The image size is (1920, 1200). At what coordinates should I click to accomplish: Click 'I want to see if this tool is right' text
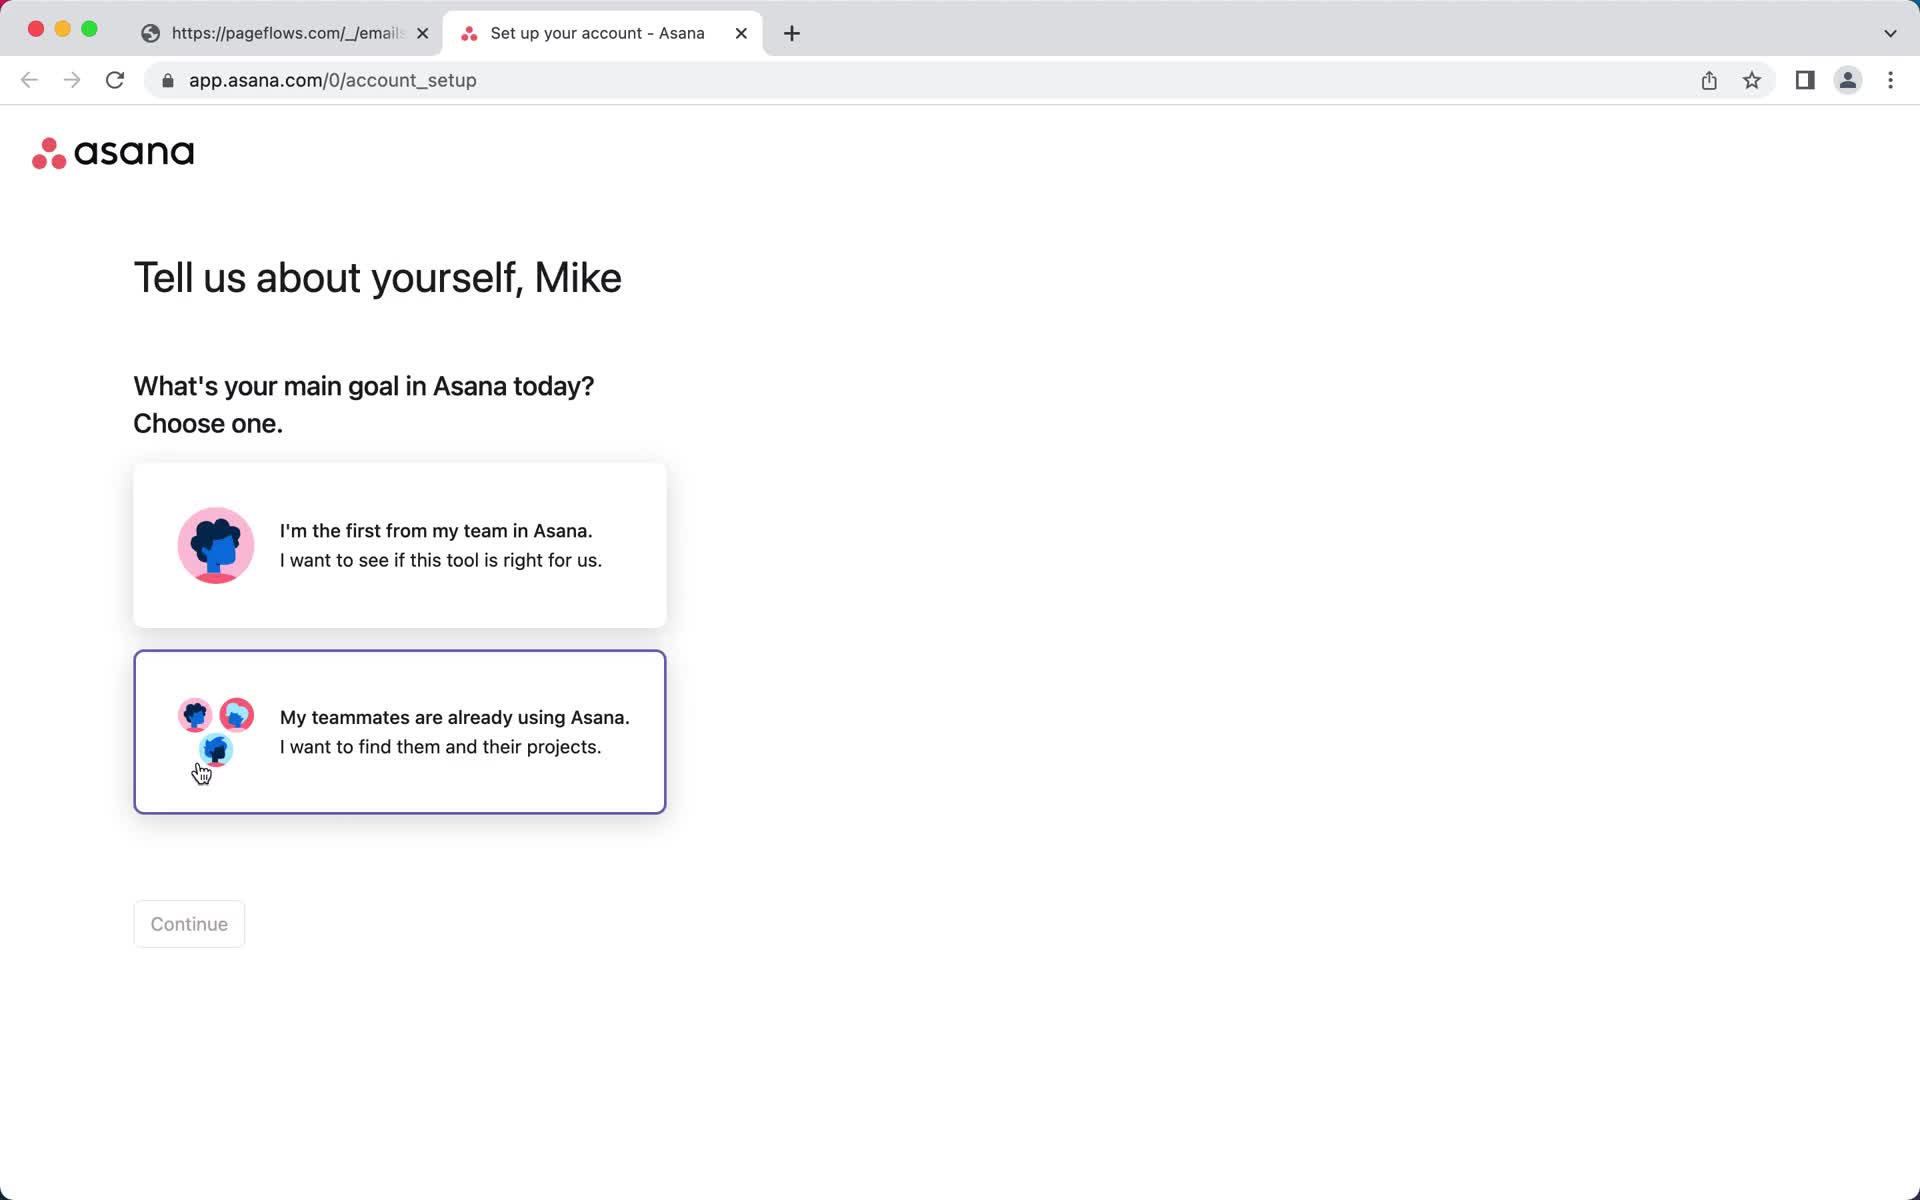tap(441, 560)
